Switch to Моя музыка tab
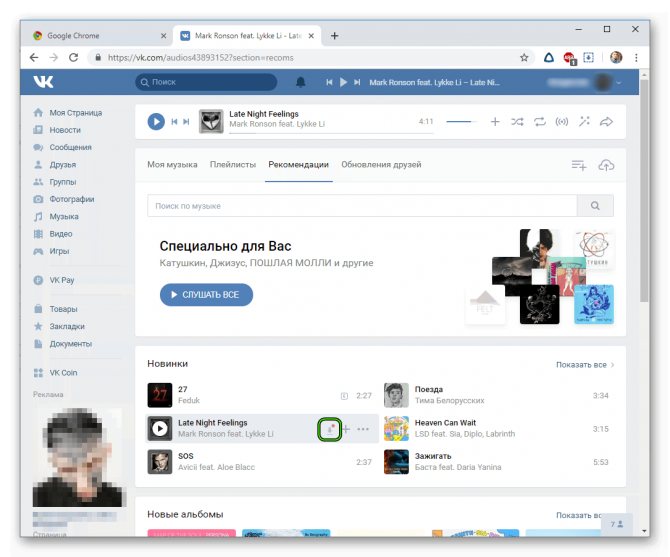 [x=172, y=164]
